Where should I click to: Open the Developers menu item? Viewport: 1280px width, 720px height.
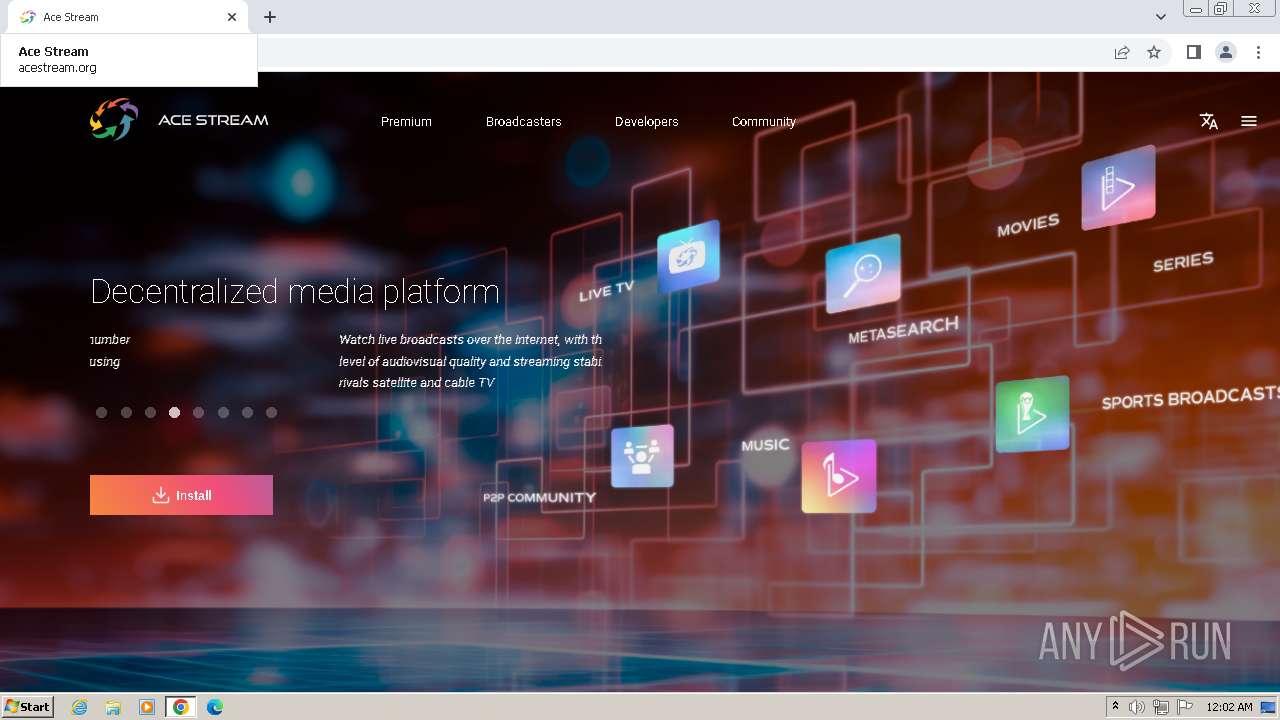647,122
